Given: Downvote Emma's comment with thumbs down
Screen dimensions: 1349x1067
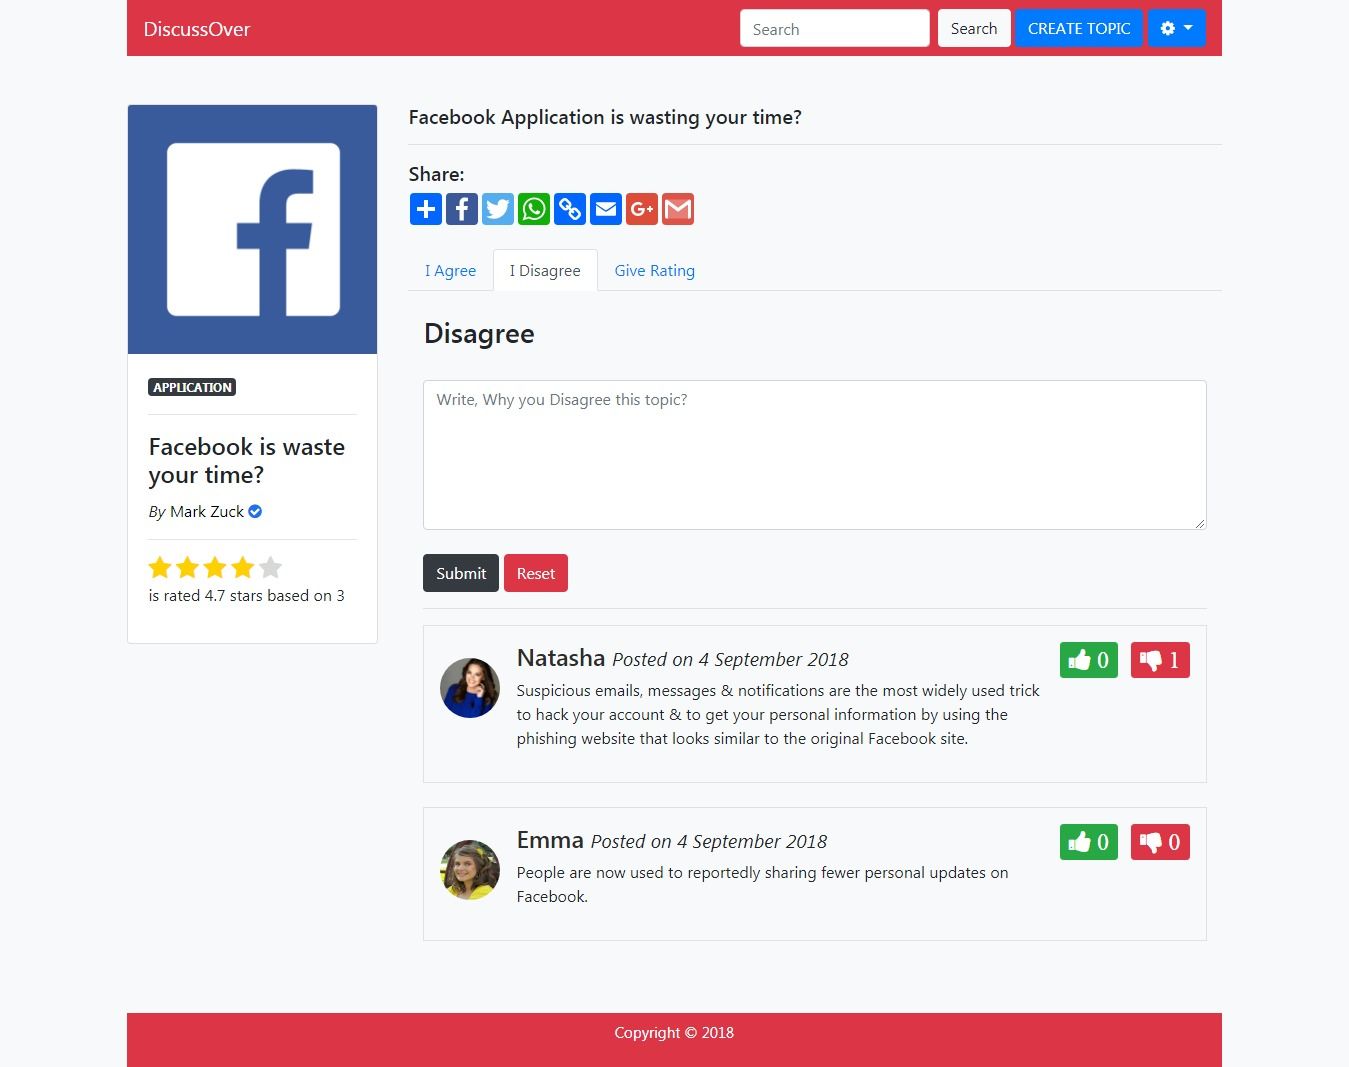Looking at the screenshot, I should pos(1160,842).
